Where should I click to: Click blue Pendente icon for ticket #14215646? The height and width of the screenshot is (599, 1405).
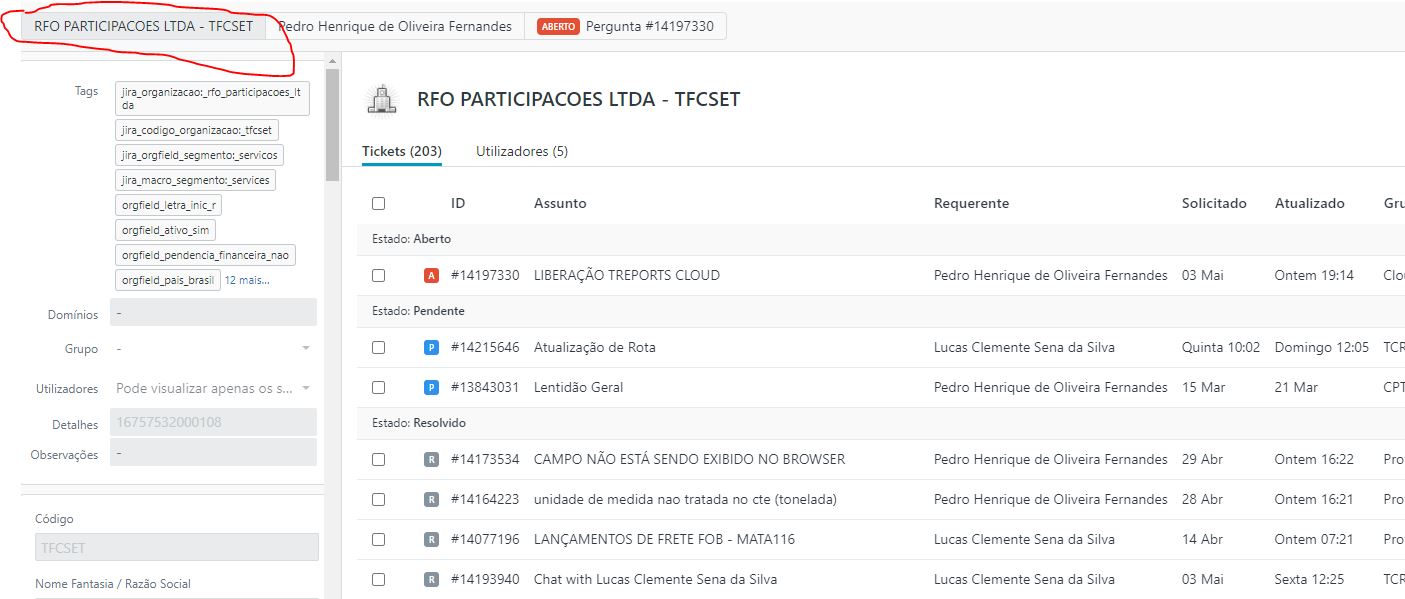[431, 347]
